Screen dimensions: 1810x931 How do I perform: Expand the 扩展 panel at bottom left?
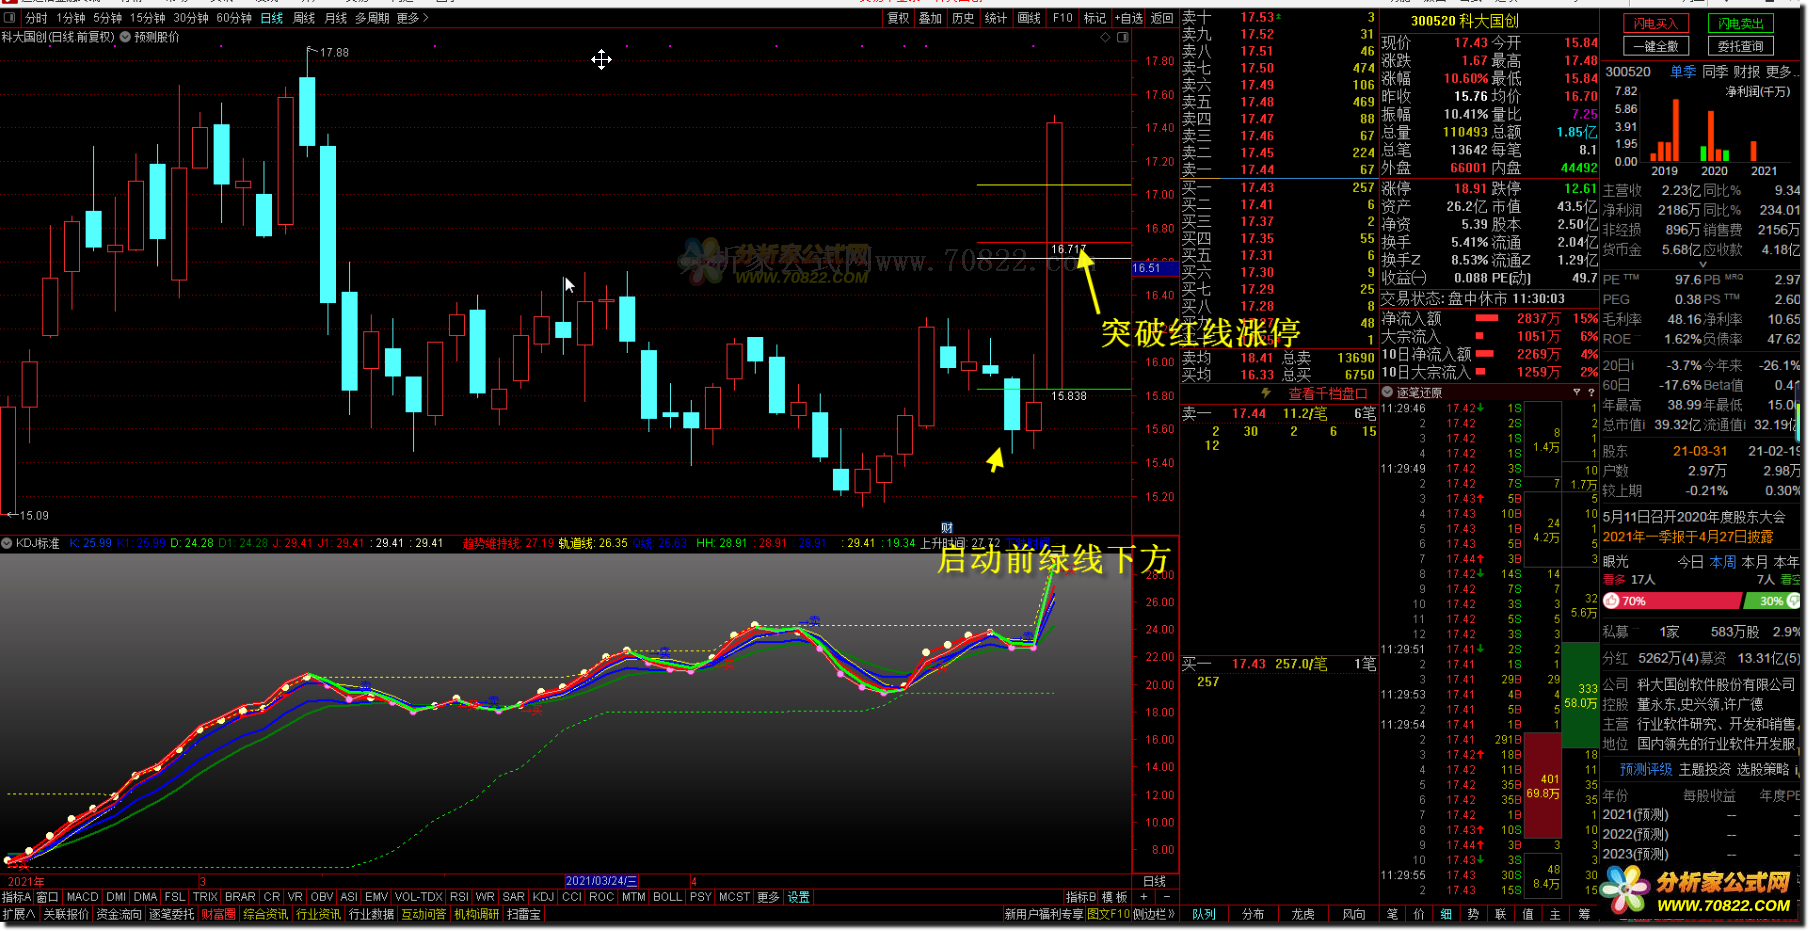[19, 914]
